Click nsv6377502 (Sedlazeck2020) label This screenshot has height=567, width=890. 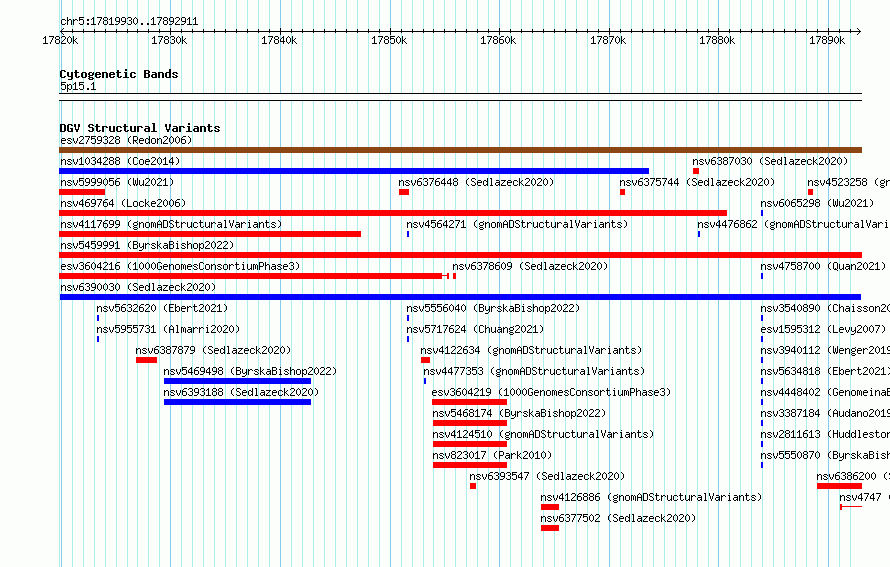point(618,518)
